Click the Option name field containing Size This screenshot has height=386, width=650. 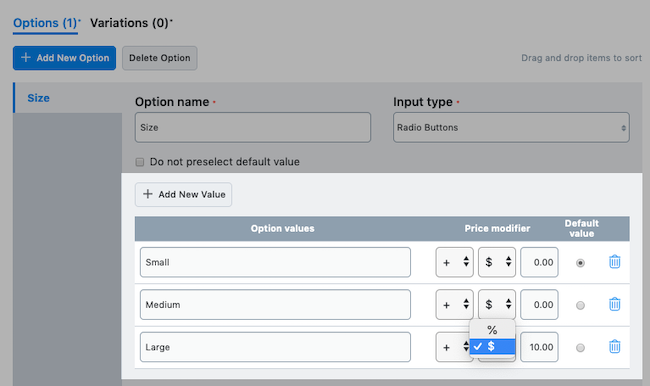pyautogui.click(x=253, y=127)
